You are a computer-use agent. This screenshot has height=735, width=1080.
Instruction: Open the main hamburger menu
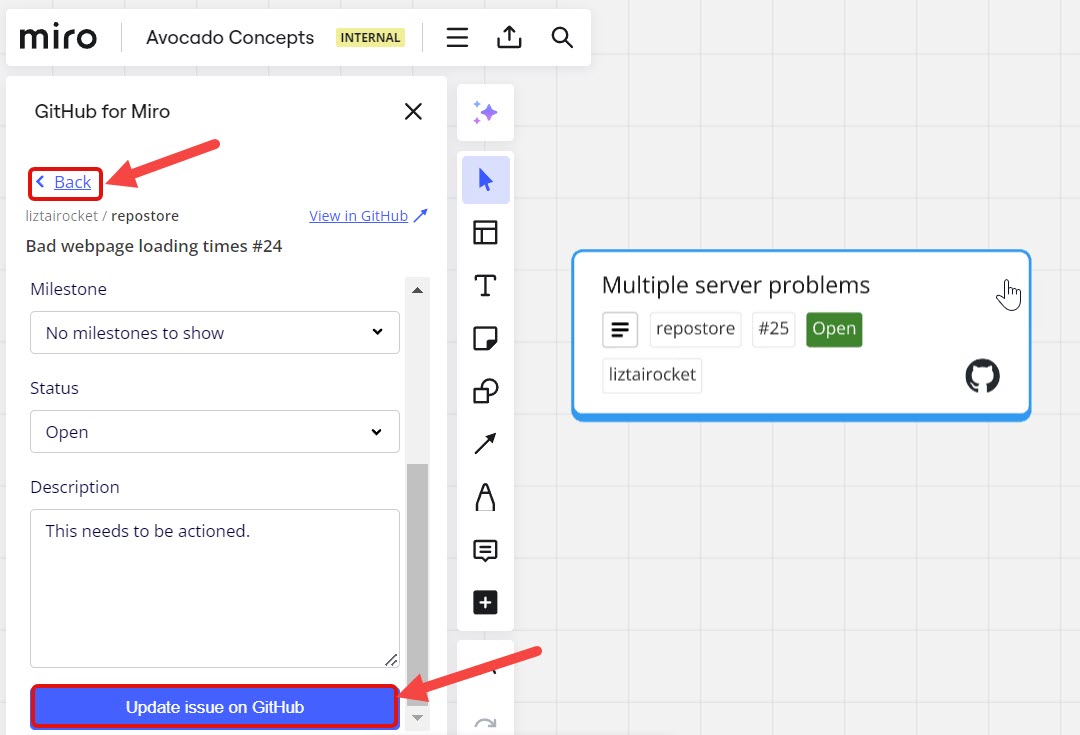pyautogui.click(x=457, y=38)
